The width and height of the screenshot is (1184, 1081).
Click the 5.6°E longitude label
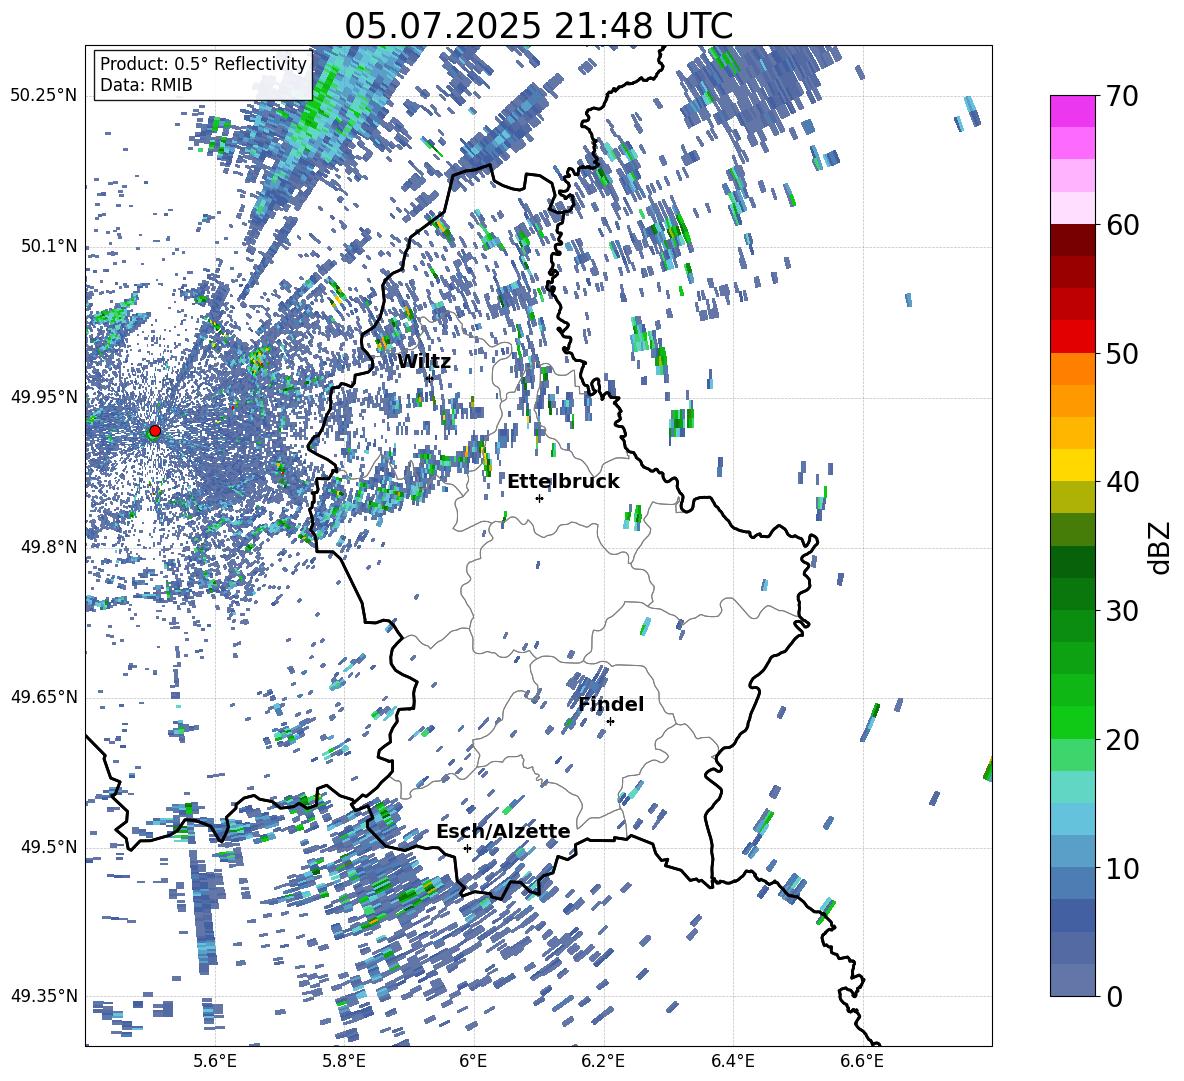pyautogui.click(x=215, y=1061)
